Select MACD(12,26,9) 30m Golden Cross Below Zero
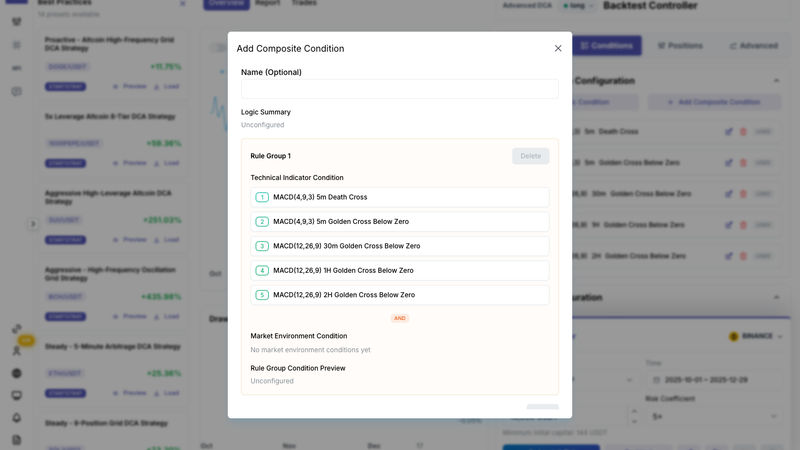 click(x=399, y=246)
